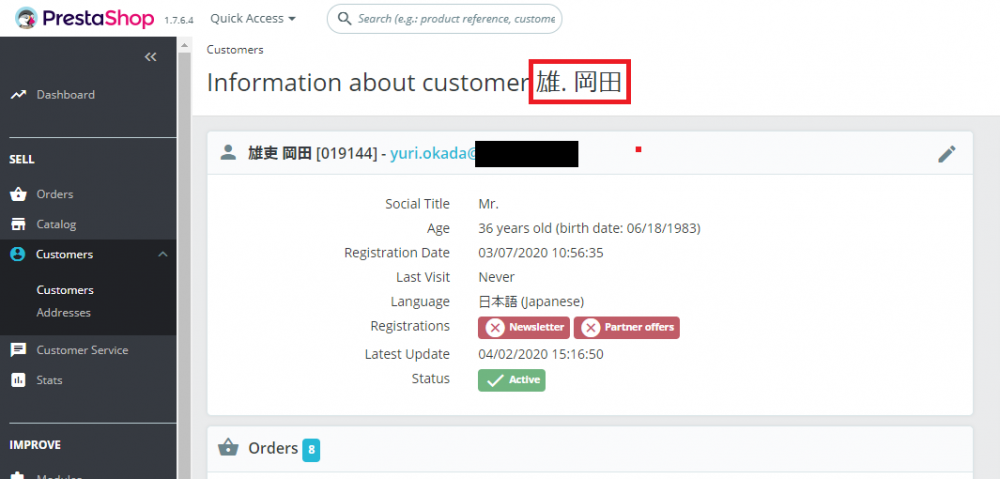Open Customer Service in the sidebar
Image resolution: width=1000 pixels, height=479 pixels.
pos(82,350)
